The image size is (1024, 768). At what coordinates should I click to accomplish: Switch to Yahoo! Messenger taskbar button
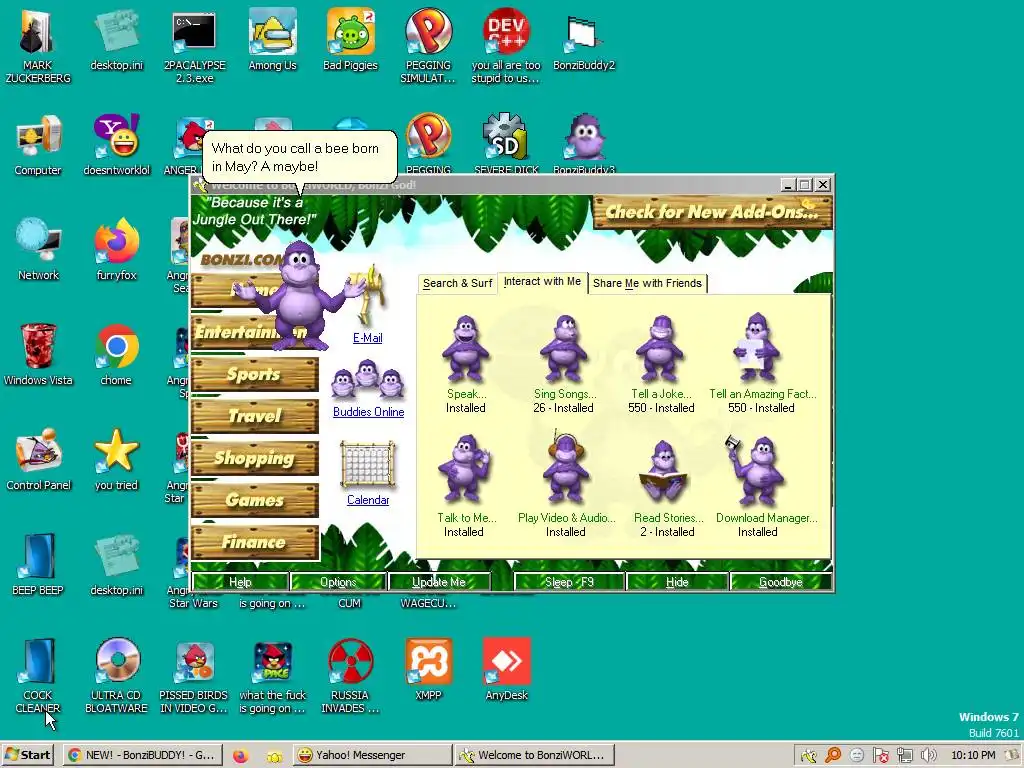(x=371, y=755)
